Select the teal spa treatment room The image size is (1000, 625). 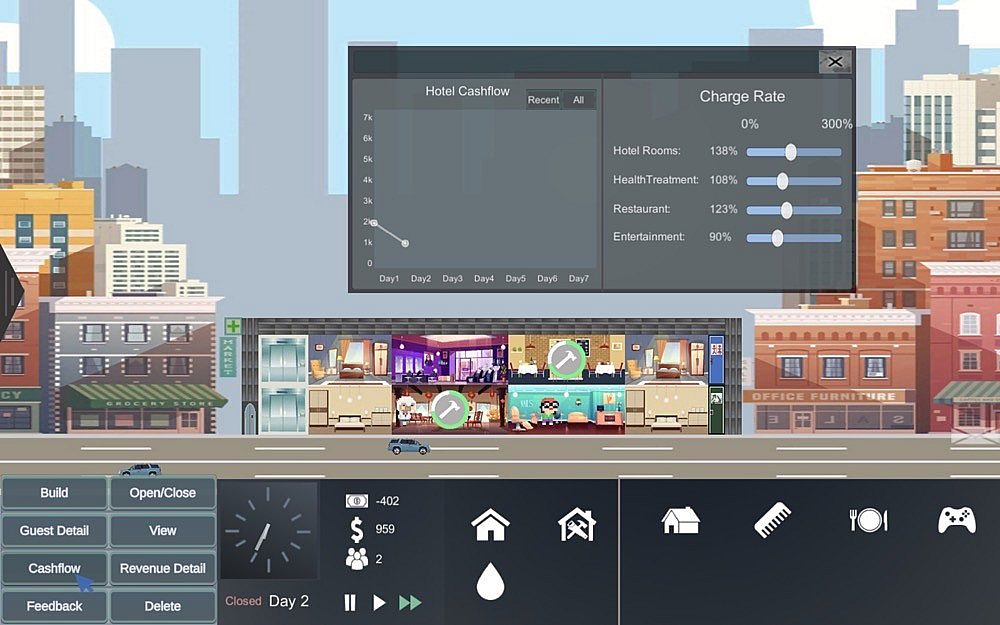pyautogui.click(x=566, y=409)
